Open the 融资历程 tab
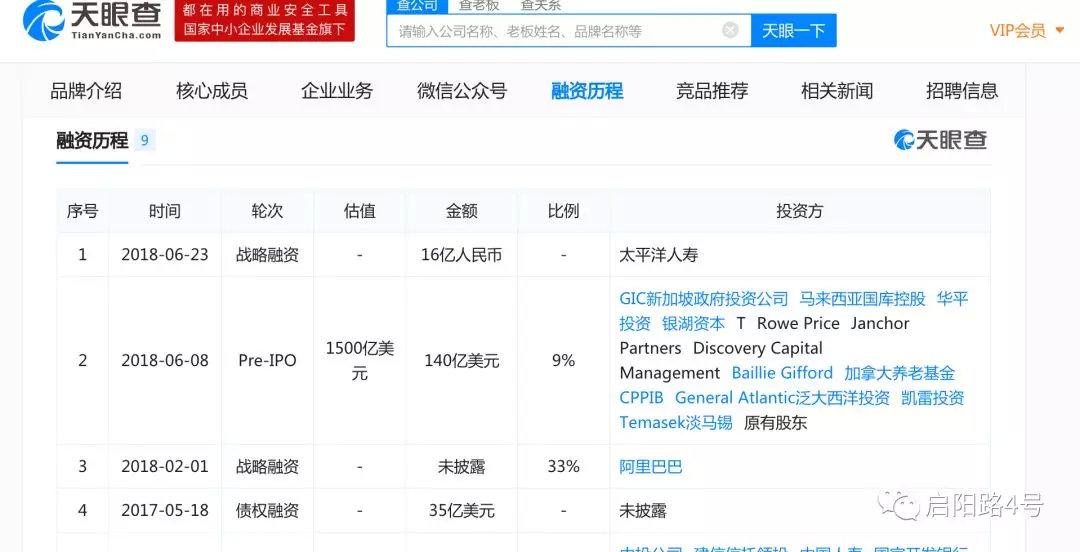The image size is (1080, 552). (587, 90)
